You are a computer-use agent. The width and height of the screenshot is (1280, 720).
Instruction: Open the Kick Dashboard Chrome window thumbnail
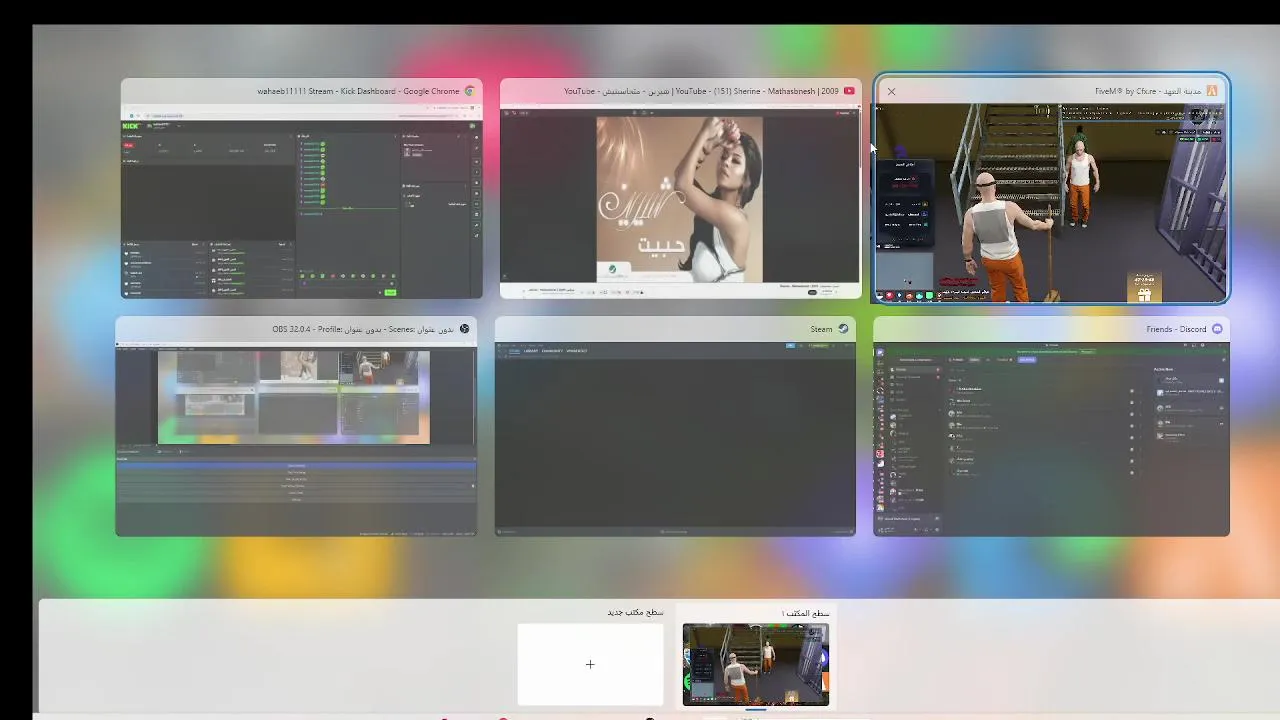point(301,189)
